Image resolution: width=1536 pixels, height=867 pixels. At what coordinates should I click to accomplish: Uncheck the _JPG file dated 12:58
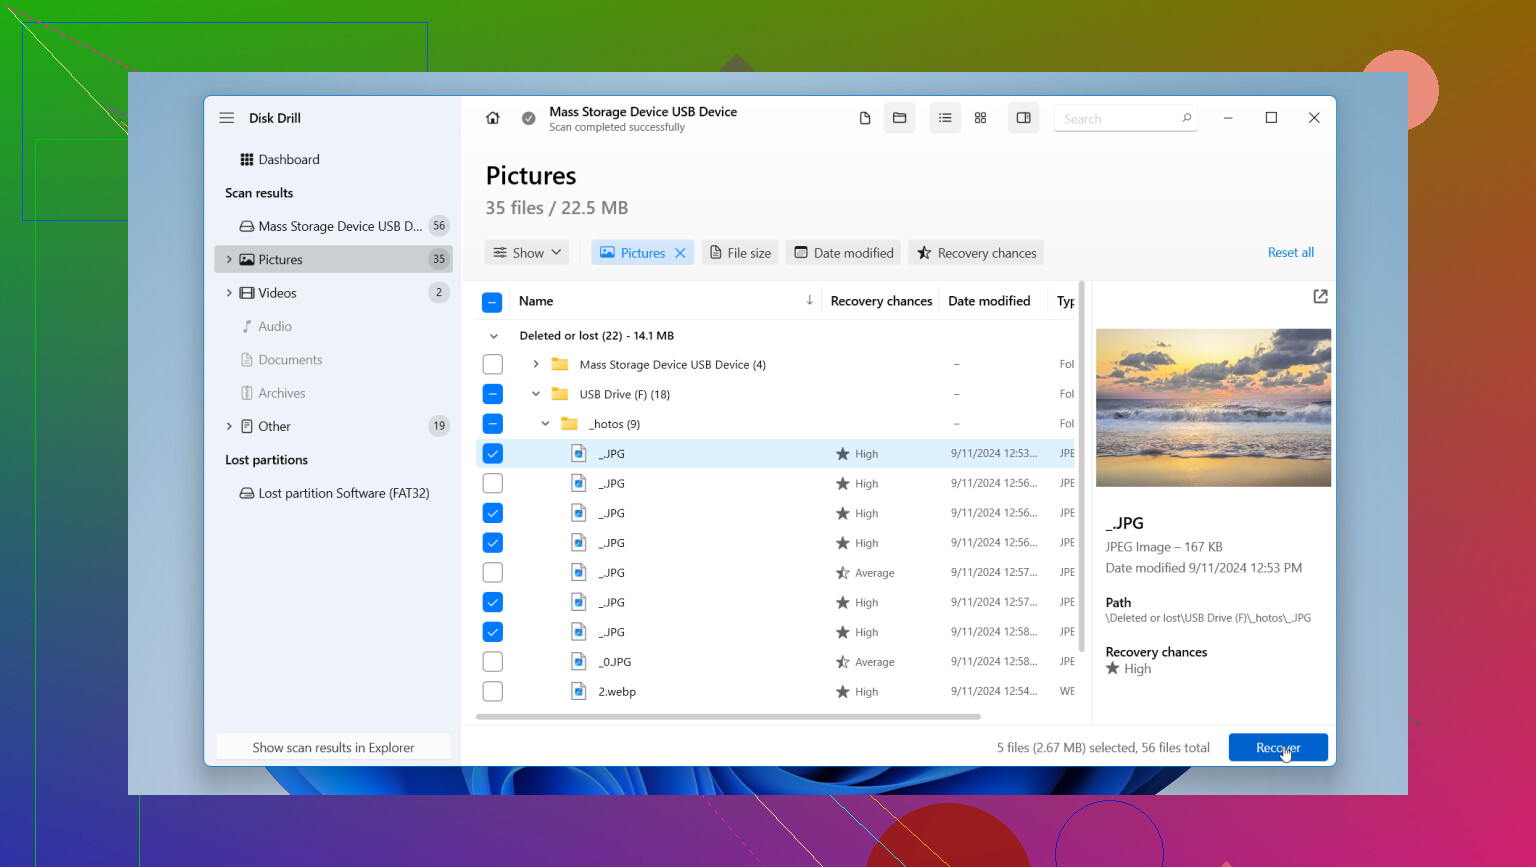point(492,632)
